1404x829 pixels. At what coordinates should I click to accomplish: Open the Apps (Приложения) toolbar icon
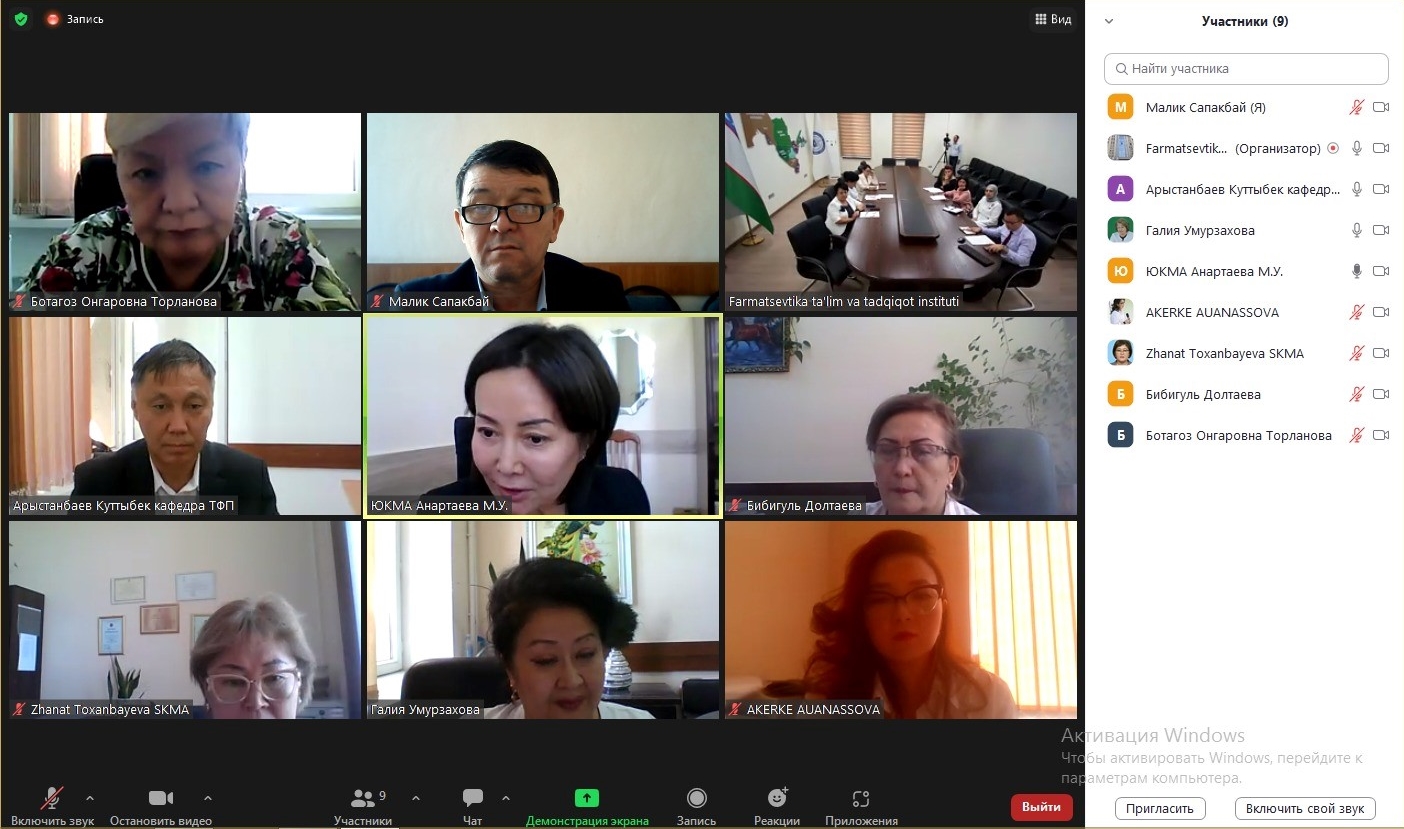point(861,798)
